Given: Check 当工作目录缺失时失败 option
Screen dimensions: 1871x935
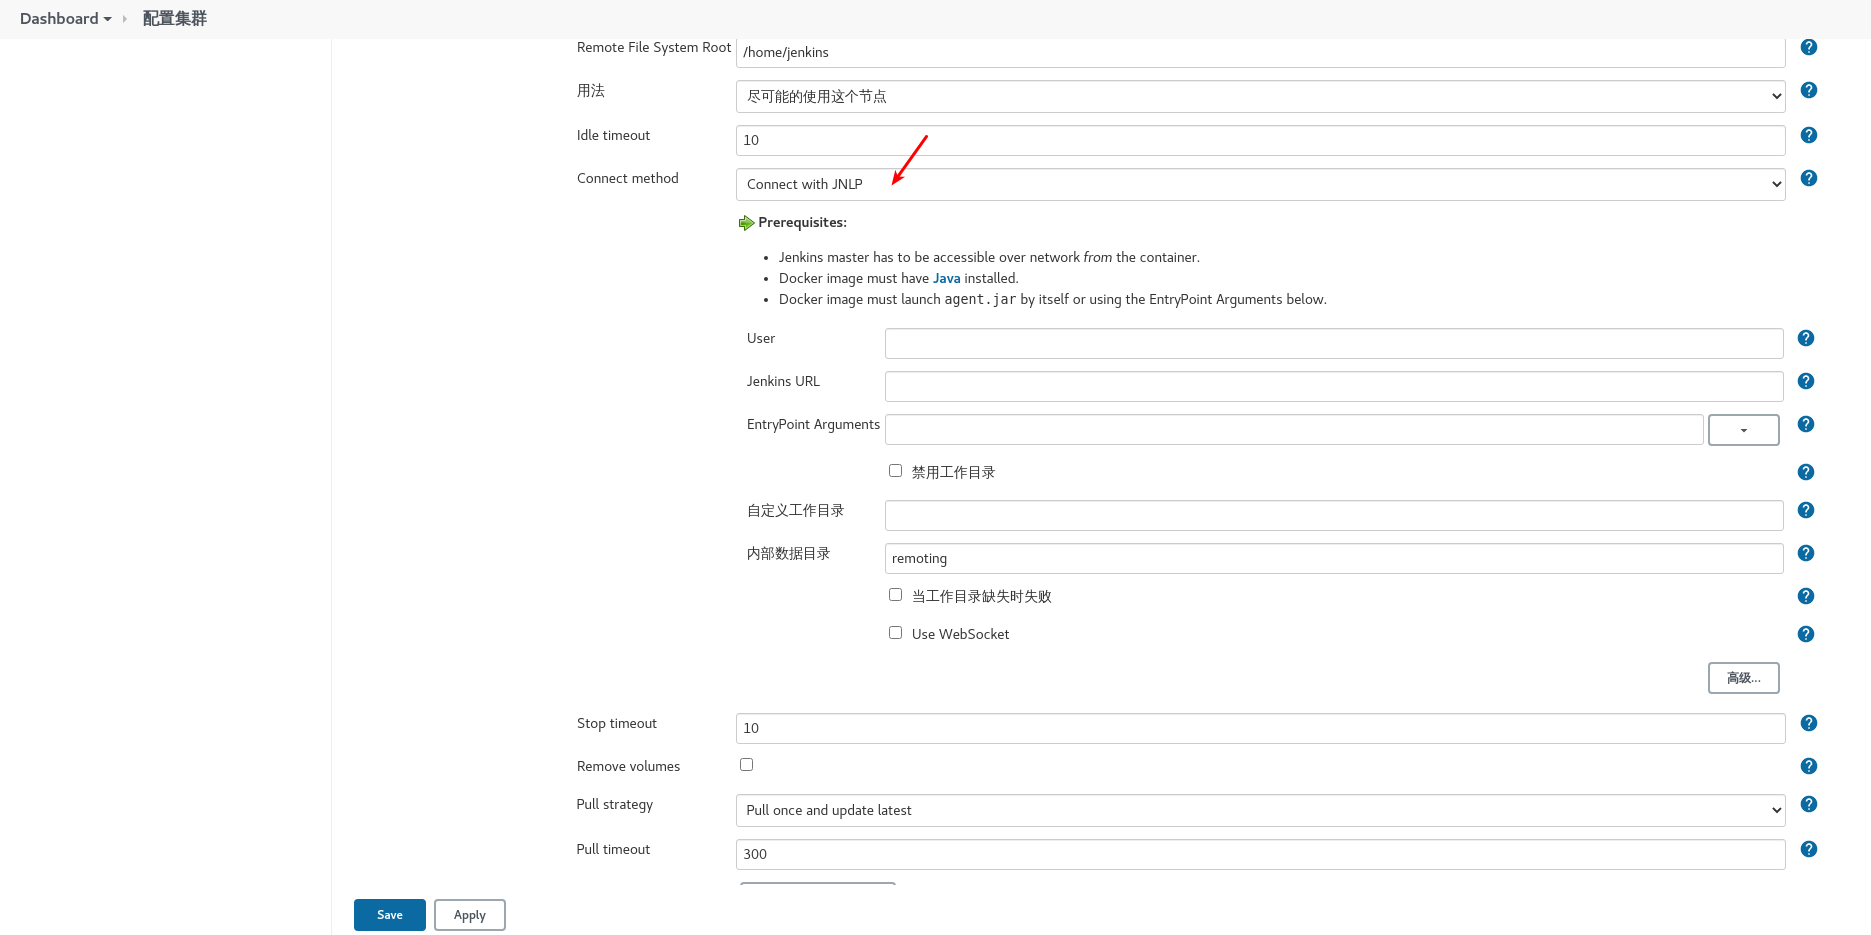Looking at the screenshot, I should 895,594.
